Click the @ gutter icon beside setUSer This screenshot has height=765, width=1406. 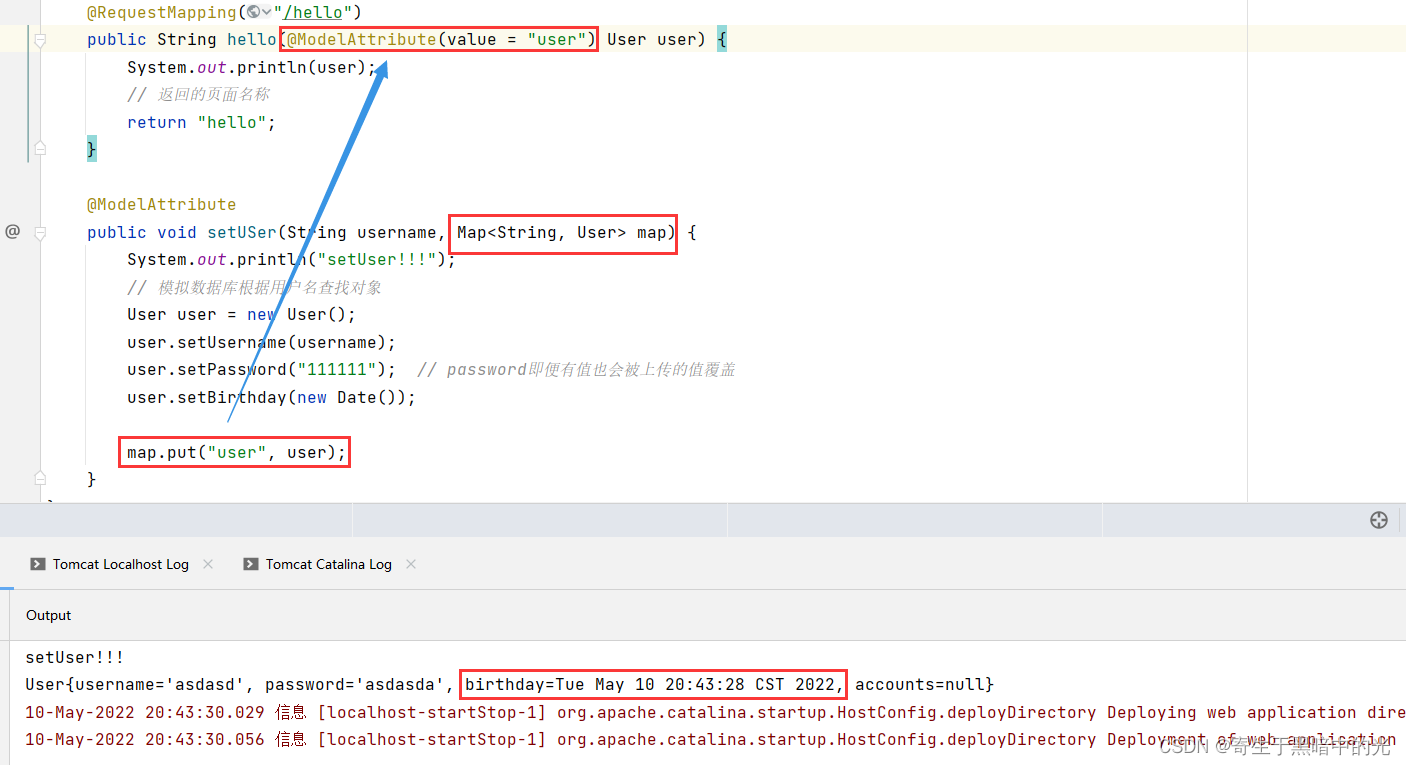tap(12, 232)
